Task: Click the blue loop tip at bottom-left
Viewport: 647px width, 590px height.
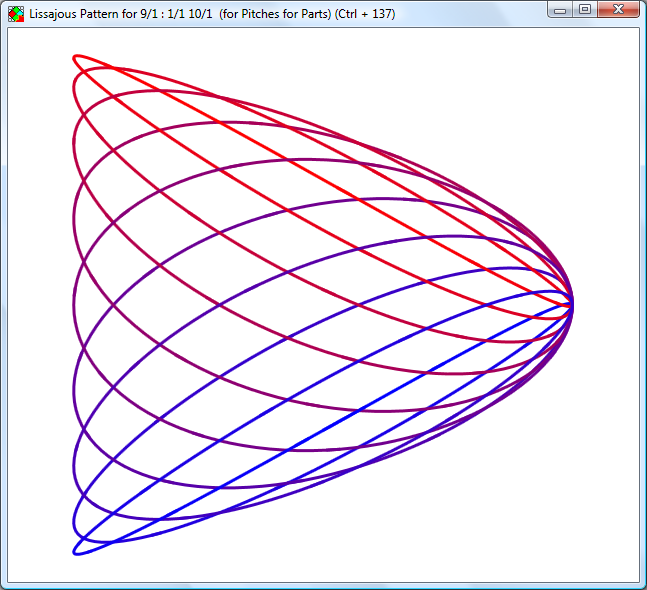Action: 75,549
